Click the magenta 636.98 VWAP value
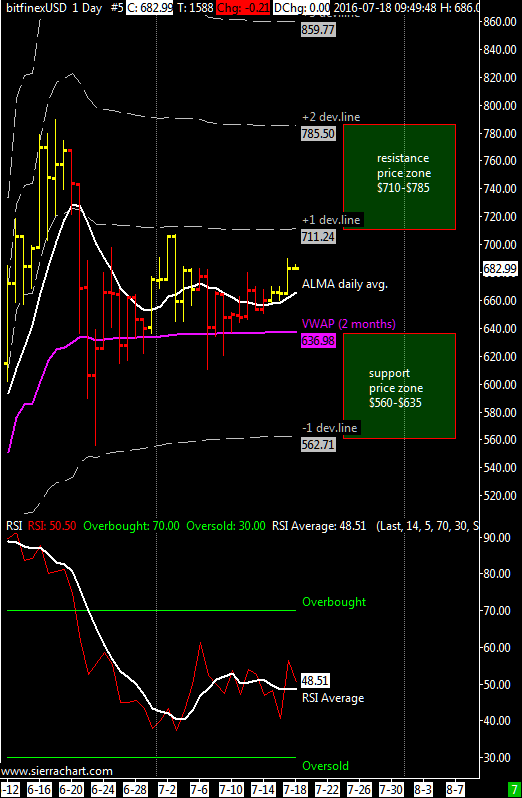 (318, 340)
